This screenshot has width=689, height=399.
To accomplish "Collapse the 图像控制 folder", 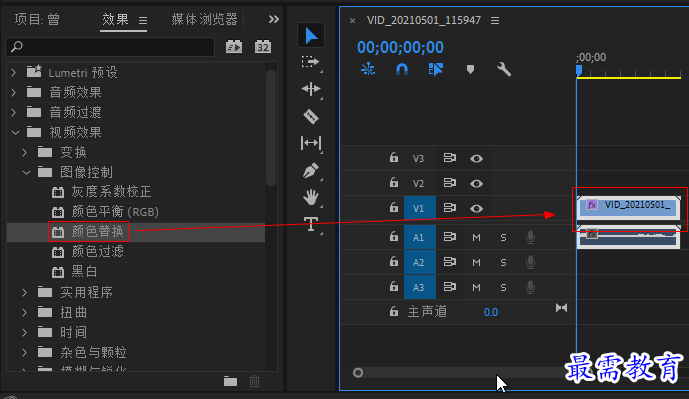I will tap(26, 172).
